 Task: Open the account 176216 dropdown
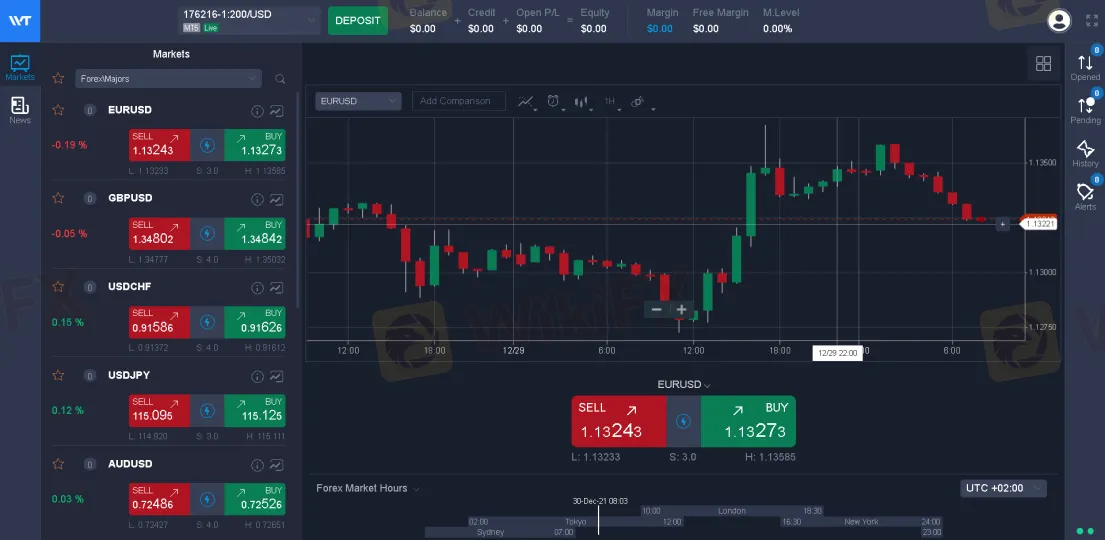click(x=250, y=20)
